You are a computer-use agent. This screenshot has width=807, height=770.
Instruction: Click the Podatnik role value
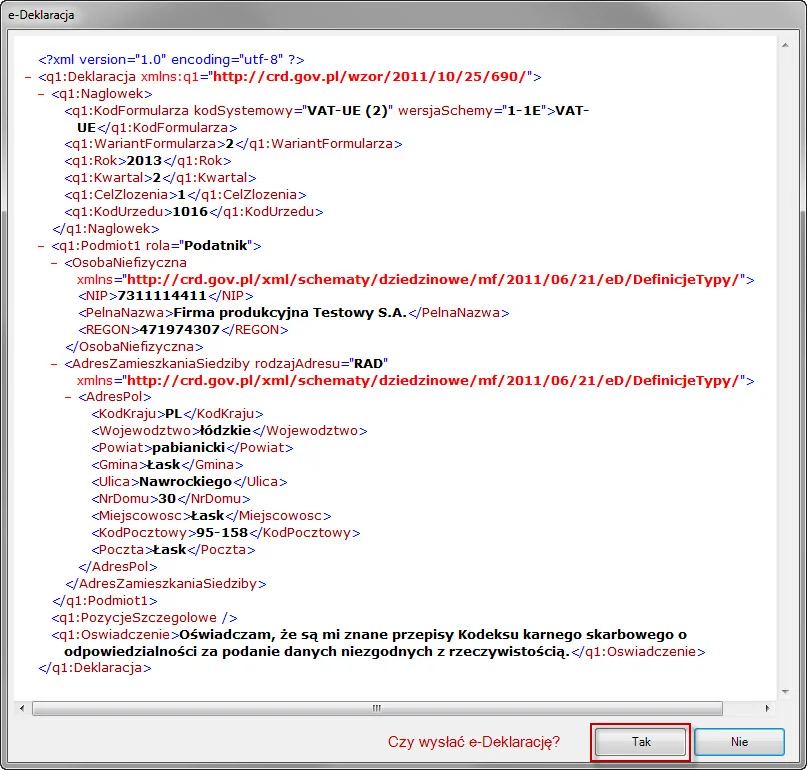pos(216,246)
